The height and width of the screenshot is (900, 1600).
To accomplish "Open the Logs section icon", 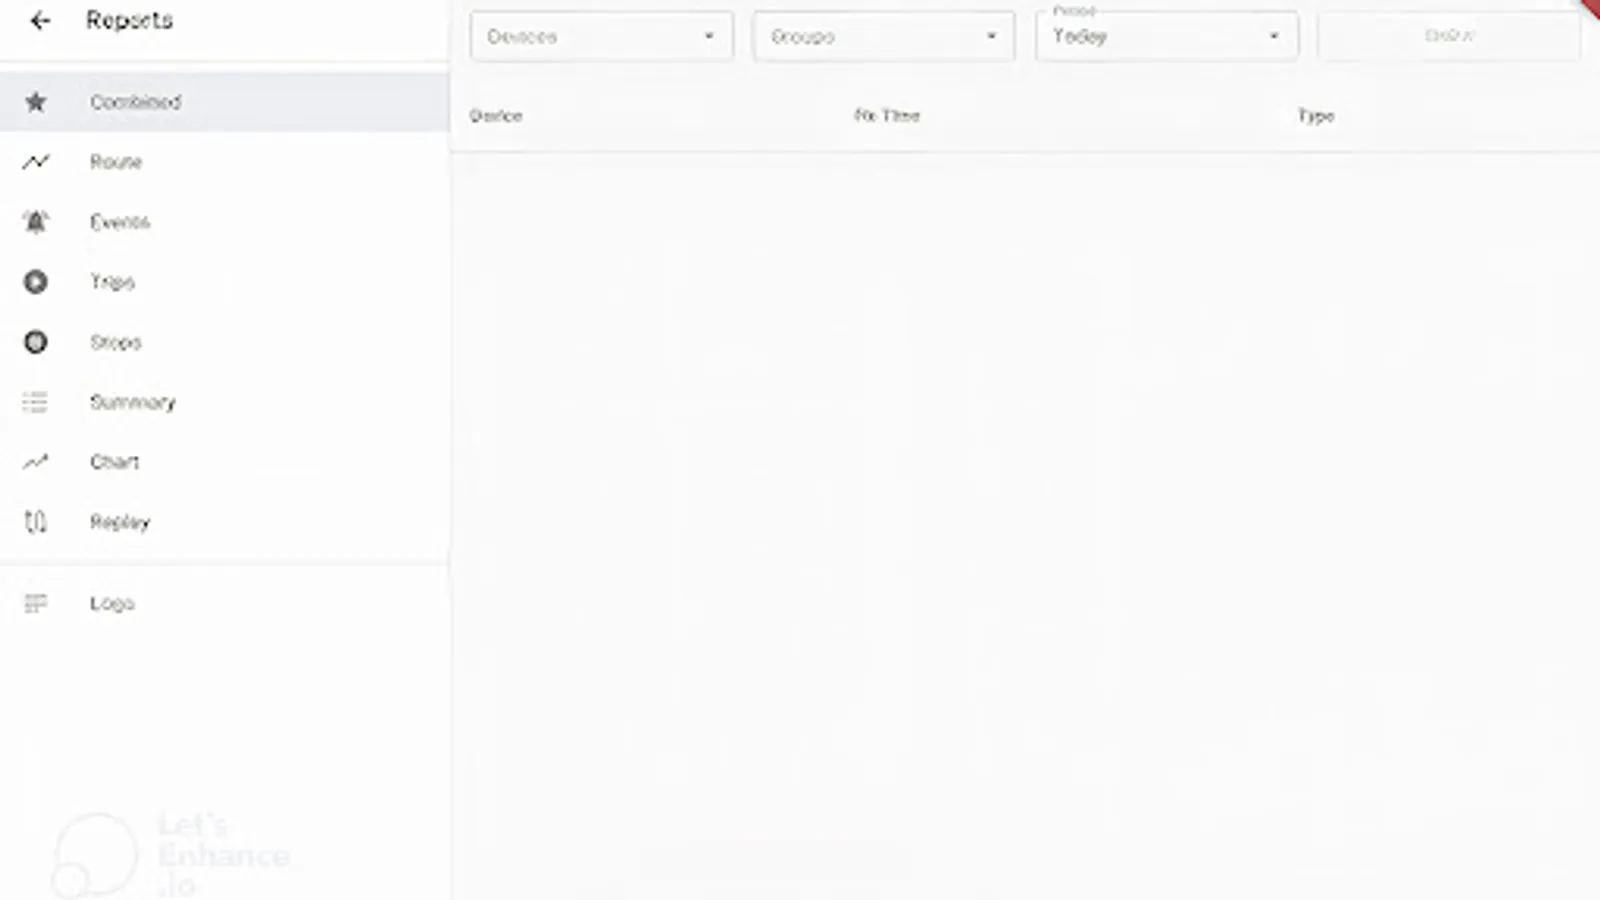I will pos(36,602).
